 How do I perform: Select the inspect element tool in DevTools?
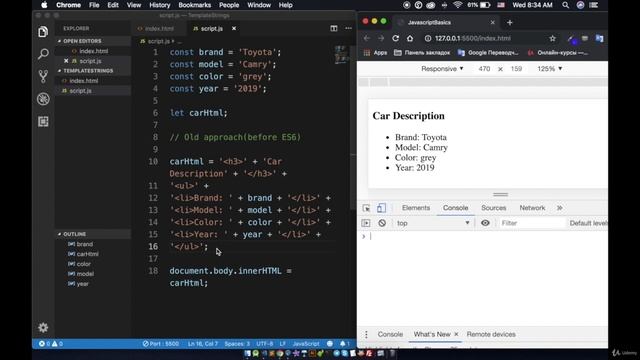(x=366, y=208)
